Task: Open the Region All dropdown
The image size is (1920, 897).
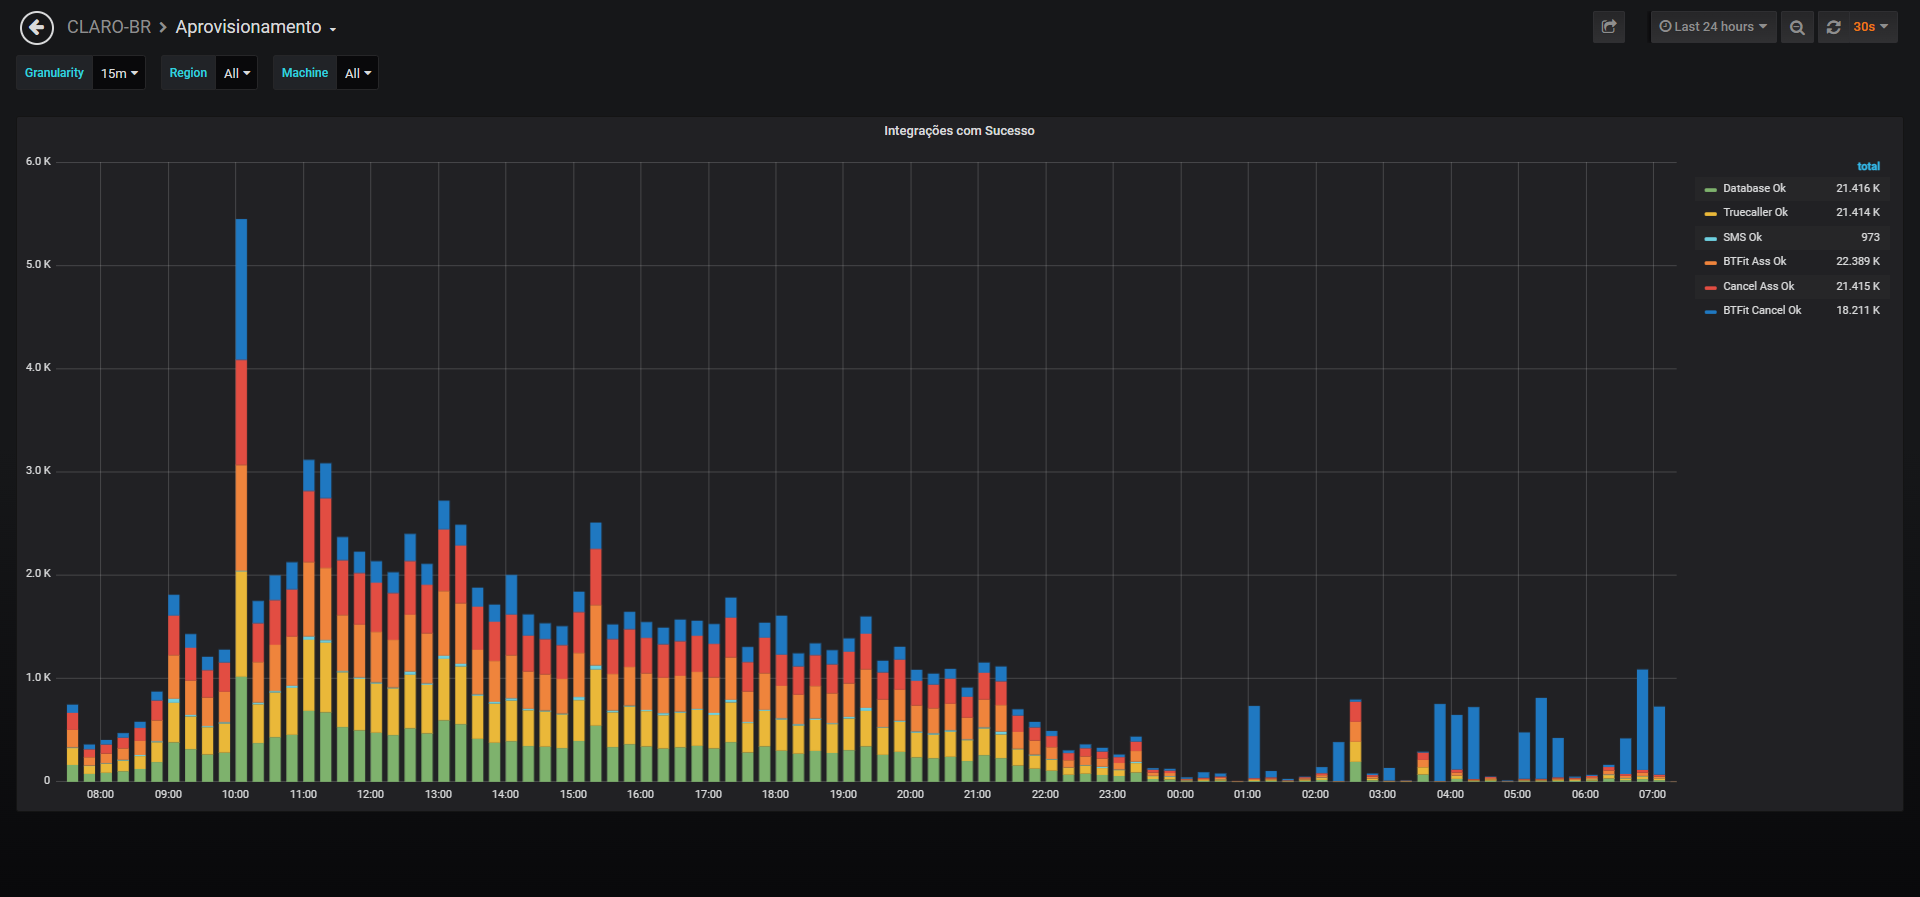Action: (x=237, y=73)
